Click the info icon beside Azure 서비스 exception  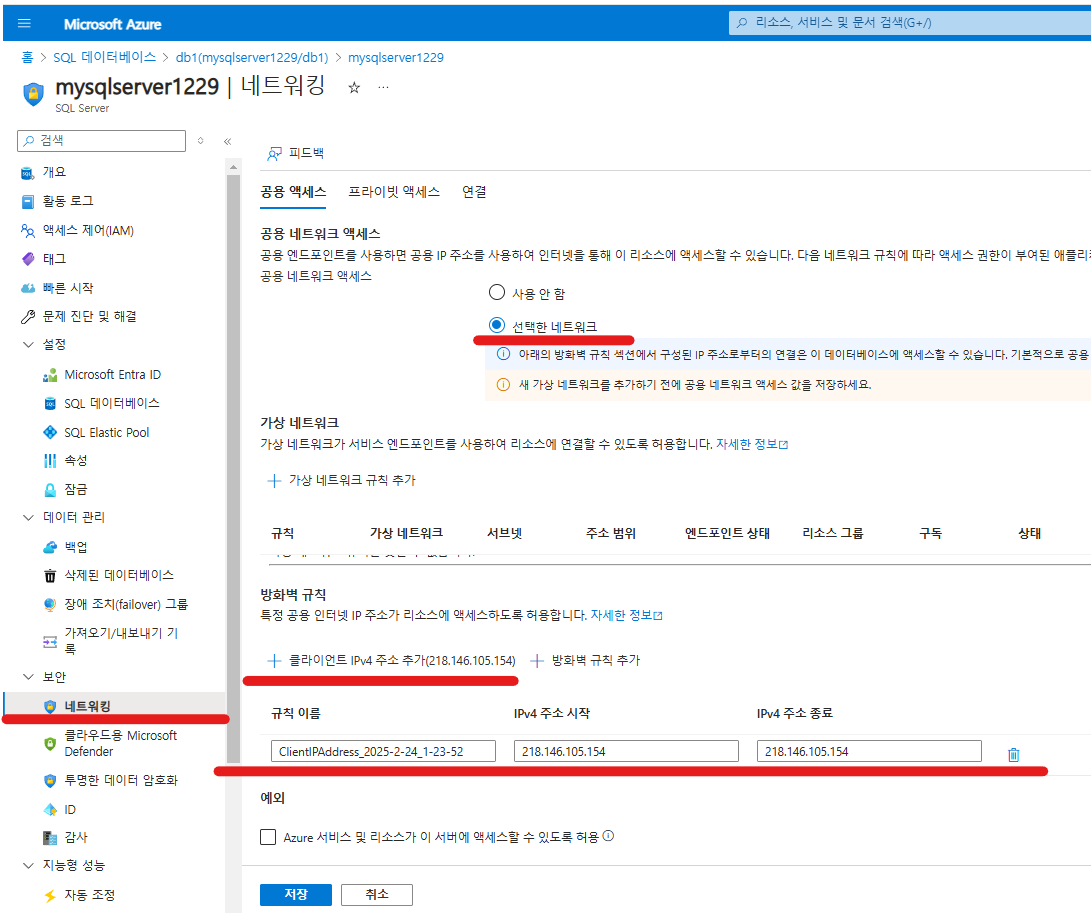[x=608, y=836]
